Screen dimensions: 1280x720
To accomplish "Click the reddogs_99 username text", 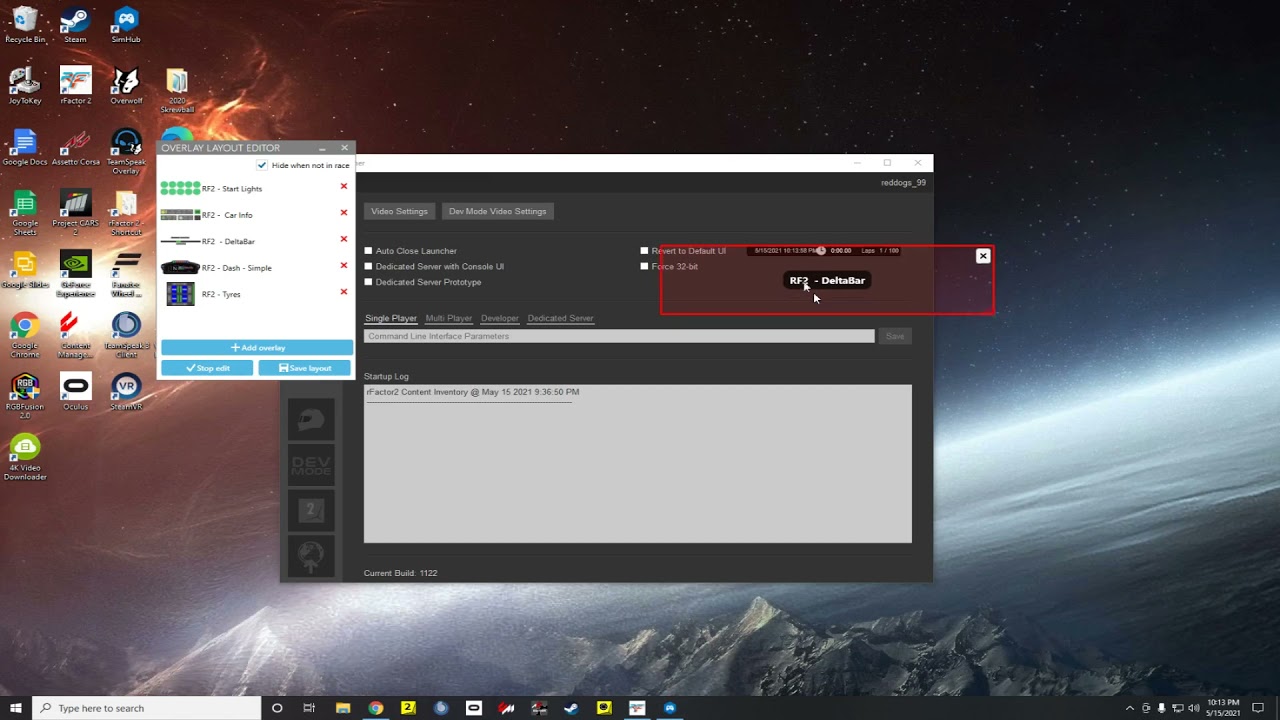I will 903,183.
